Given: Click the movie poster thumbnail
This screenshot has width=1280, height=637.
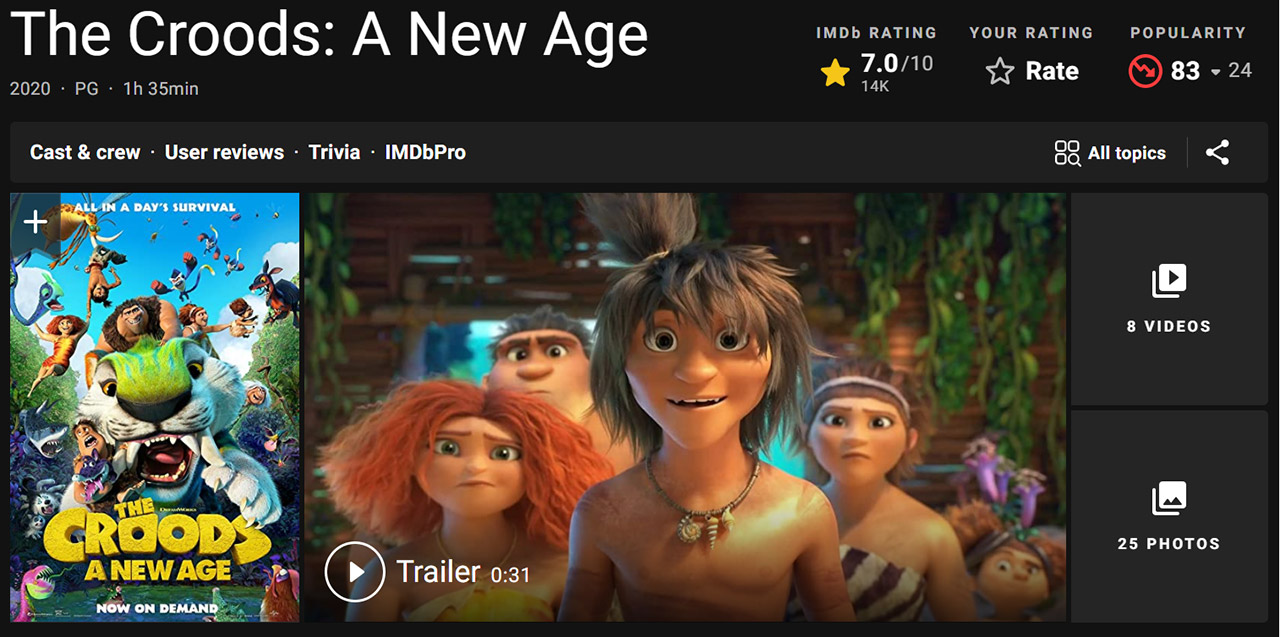Looking at the screenshot, I should pyautogui.click(x=155, y=408).
